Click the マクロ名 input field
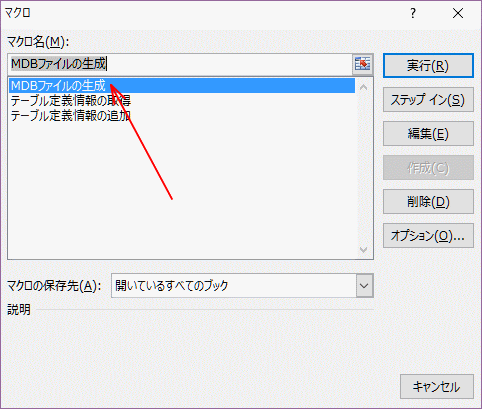This screenshot has width=482, height=409. (x=180, y=64)
